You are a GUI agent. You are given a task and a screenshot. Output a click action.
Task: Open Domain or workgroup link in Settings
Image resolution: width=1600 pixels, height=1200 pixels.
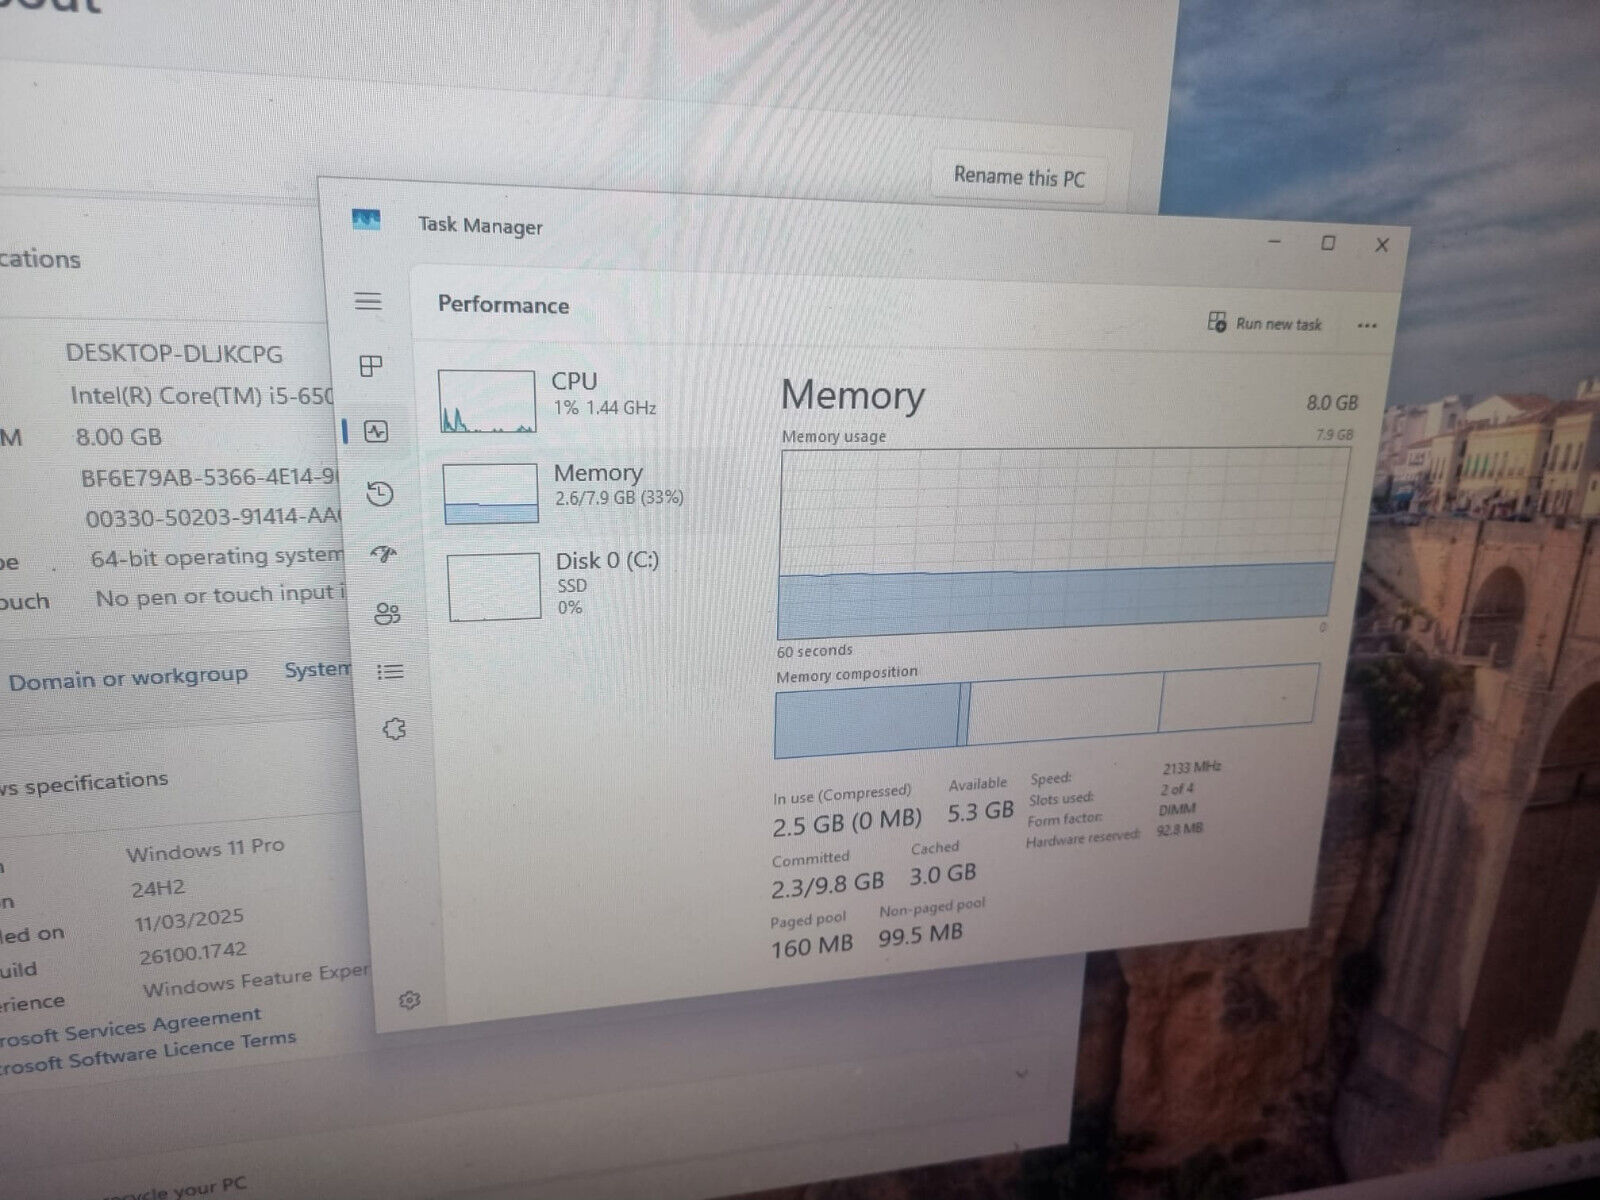tap(128, 679)
